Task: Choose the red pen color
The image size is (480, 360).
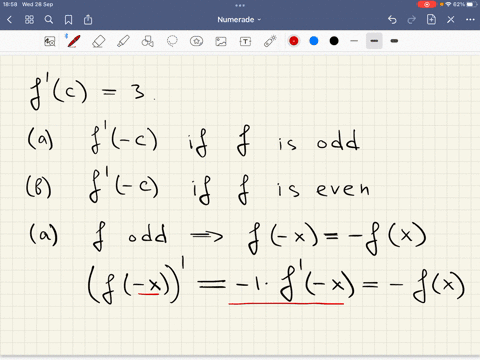Action: [294, 41]
